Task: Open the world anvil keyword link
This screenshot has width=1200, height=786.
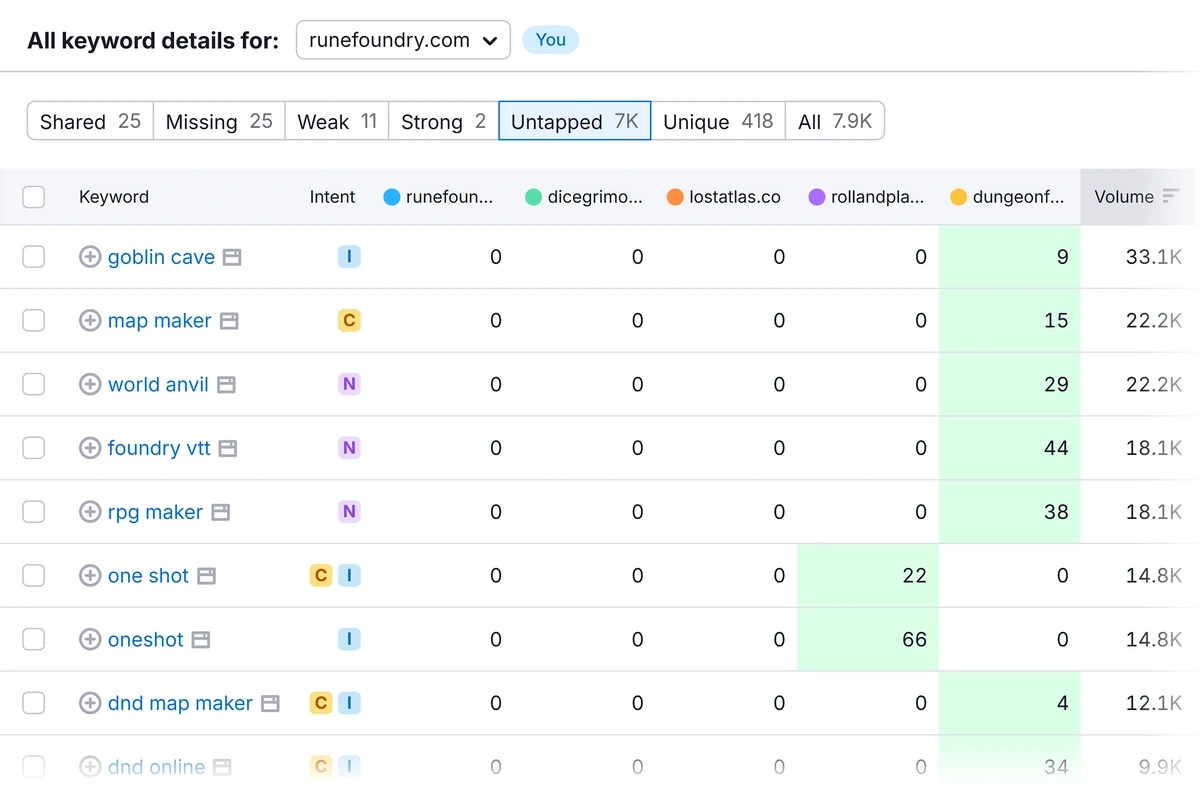Action: (x=158, y=384)
